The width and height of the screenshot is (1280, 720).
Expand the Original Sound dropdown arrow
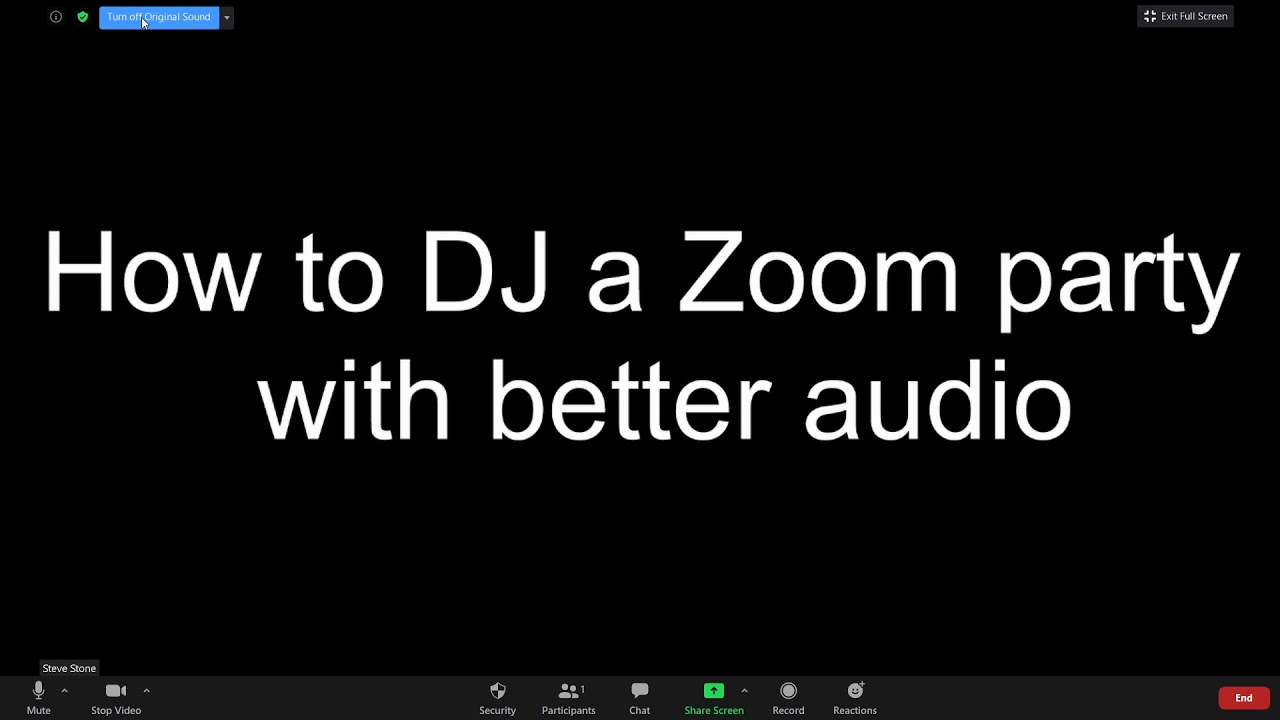point(227,17)
